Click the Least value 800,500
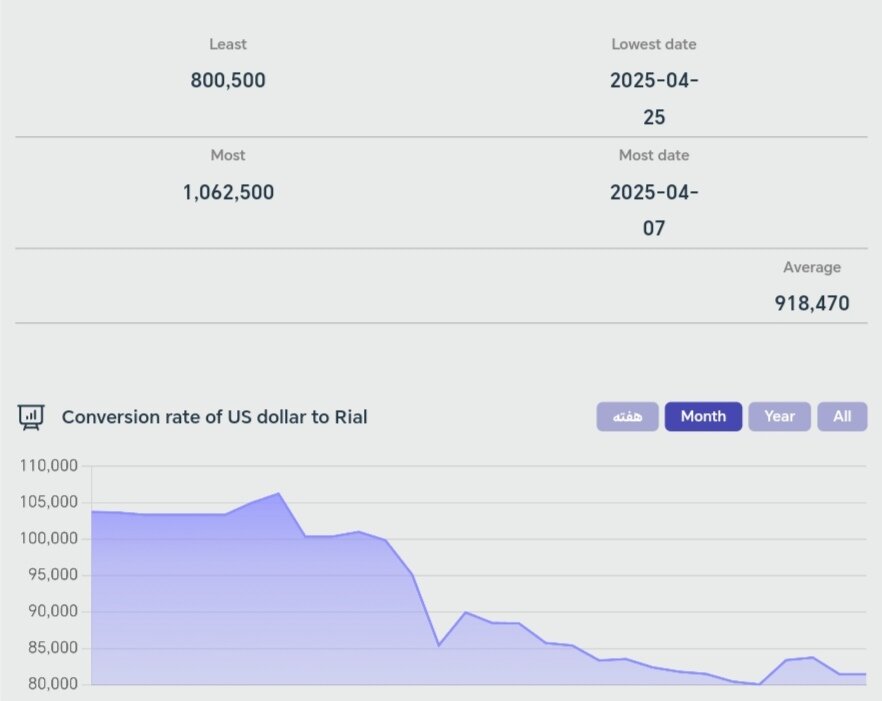The height and width of the screenshot is (701, 882). [x=228, y=80]
